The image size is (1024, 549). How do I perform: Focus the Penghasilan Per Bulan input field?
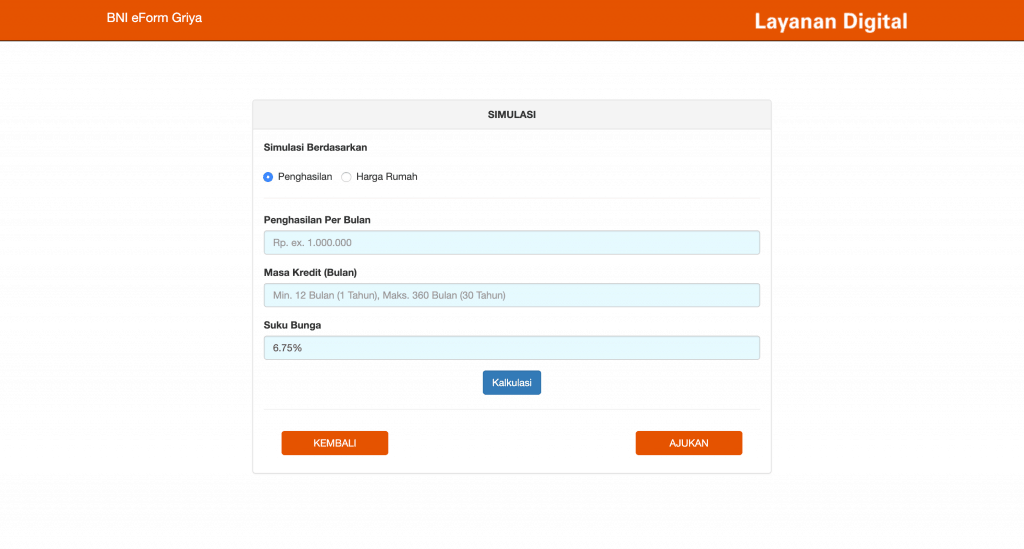click(x=511, y=243)
